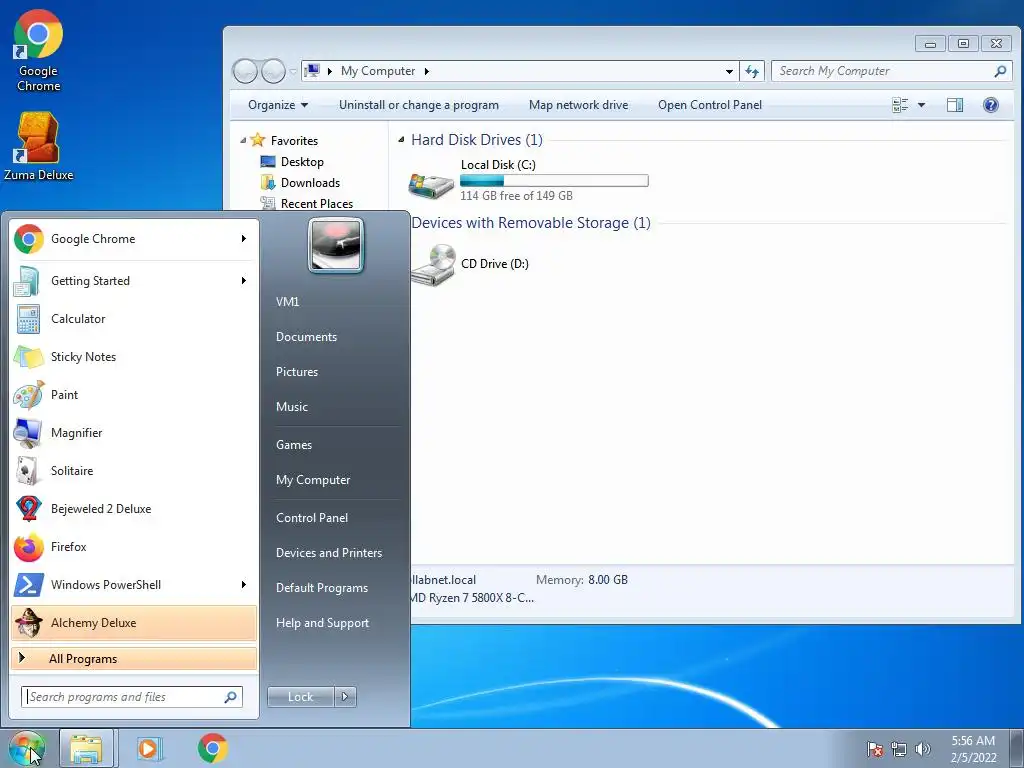The image size is (1024, 768).
Task: Click the Search My Computer field
Action: click(x=891, y=71)
